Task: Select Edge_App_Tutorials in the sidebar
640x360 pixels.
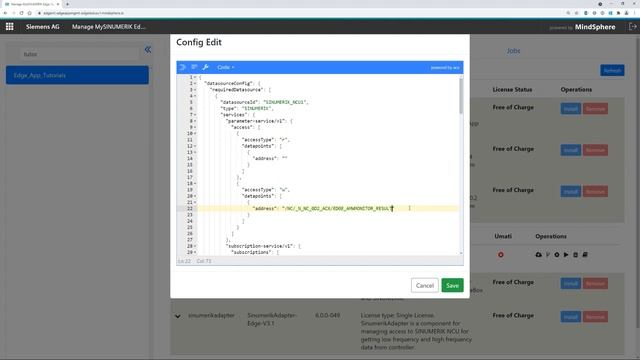Action: 77,75
